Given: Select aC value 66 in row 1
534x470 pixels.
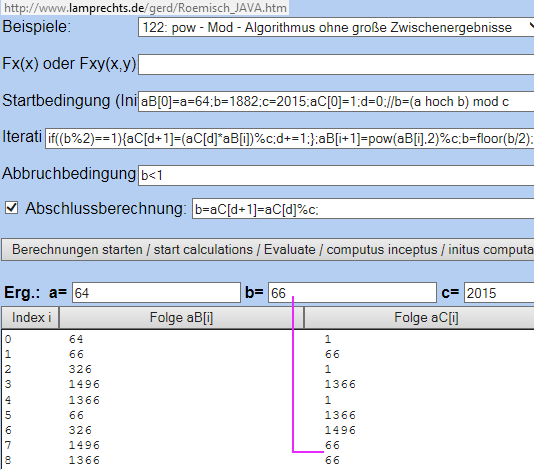Looking at the screenshot, I should point(332,354).
